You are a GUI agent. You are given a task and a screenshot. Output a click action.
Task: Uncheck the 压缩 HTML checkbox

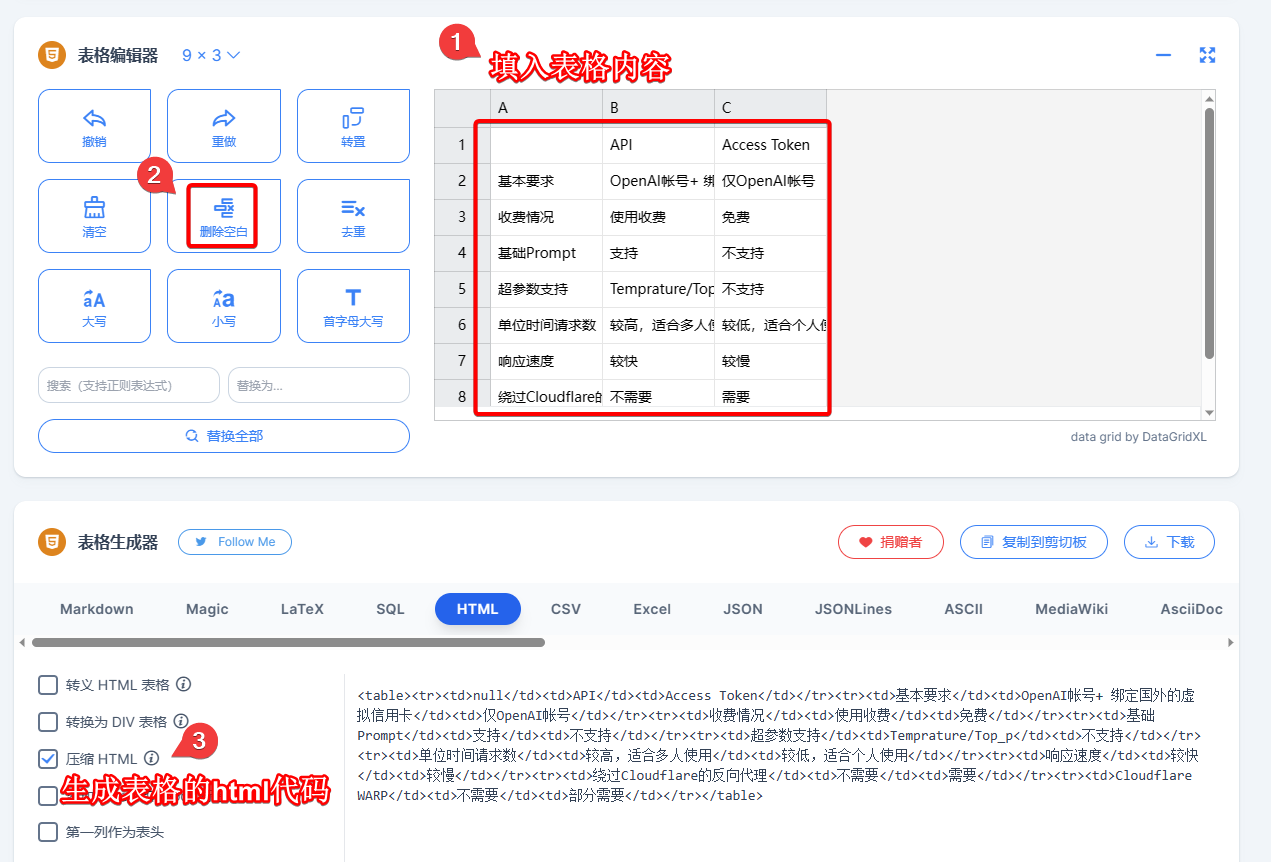[x=48, y=759]
